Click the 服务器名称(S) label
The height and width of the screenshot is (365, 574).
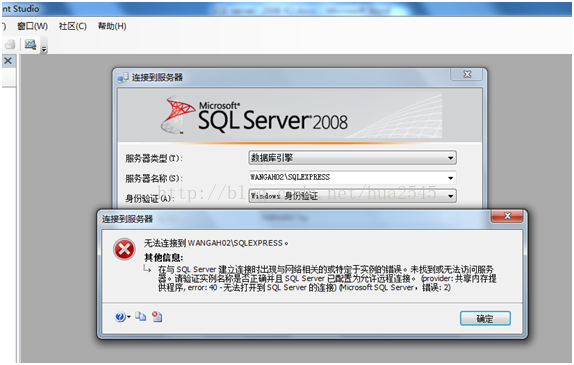[154, 179]
